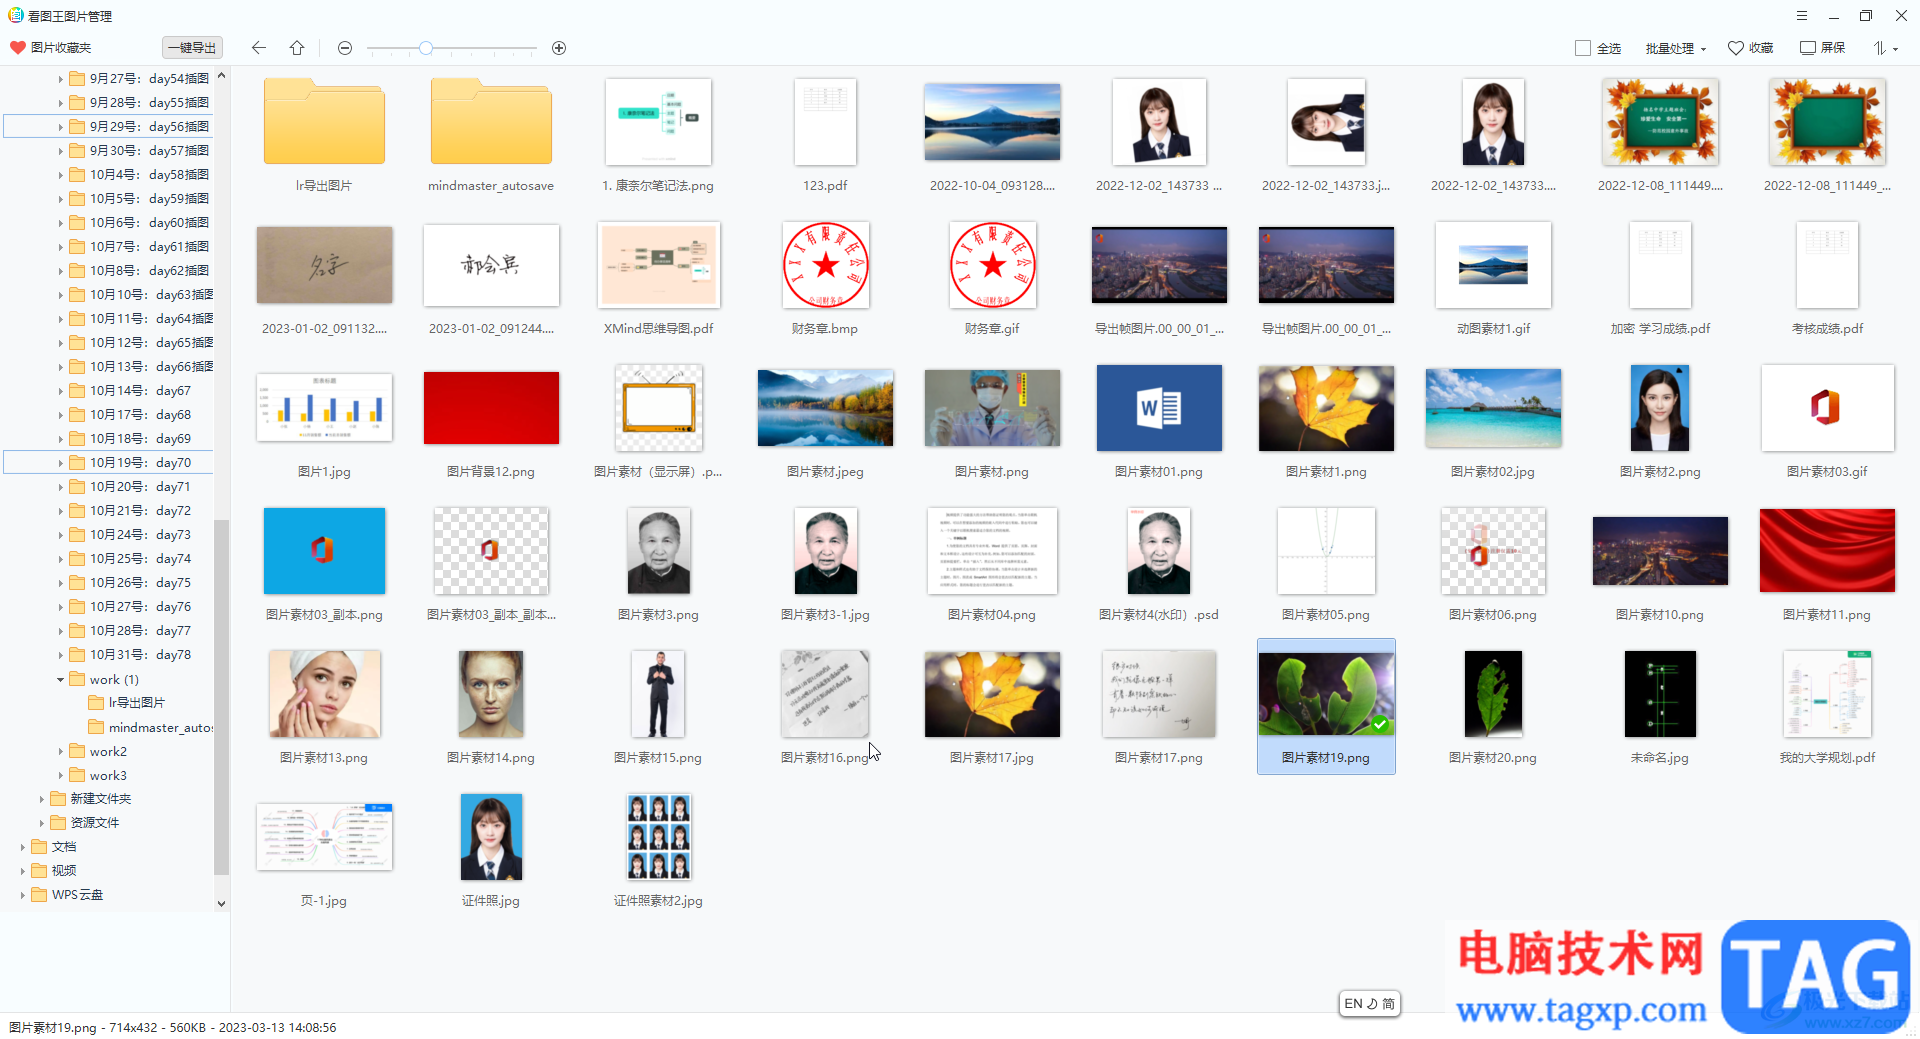
Task: Select the XMind思维导图.pdf file
Action: coord(658,265)
